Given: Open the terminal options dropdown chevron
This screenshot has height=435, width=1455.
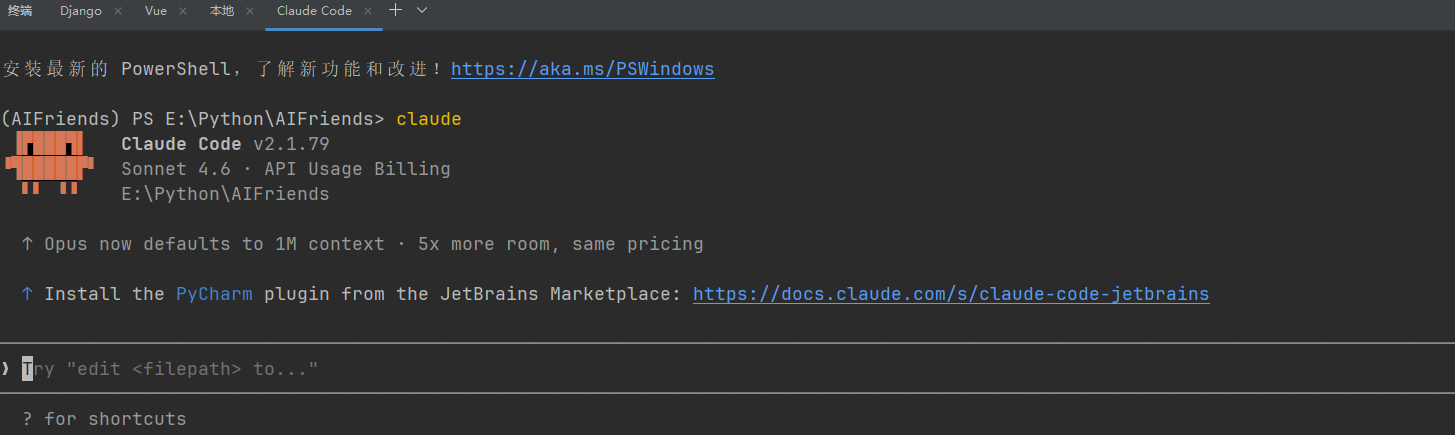Looking at the screenshot, I should tap(422, 10).
